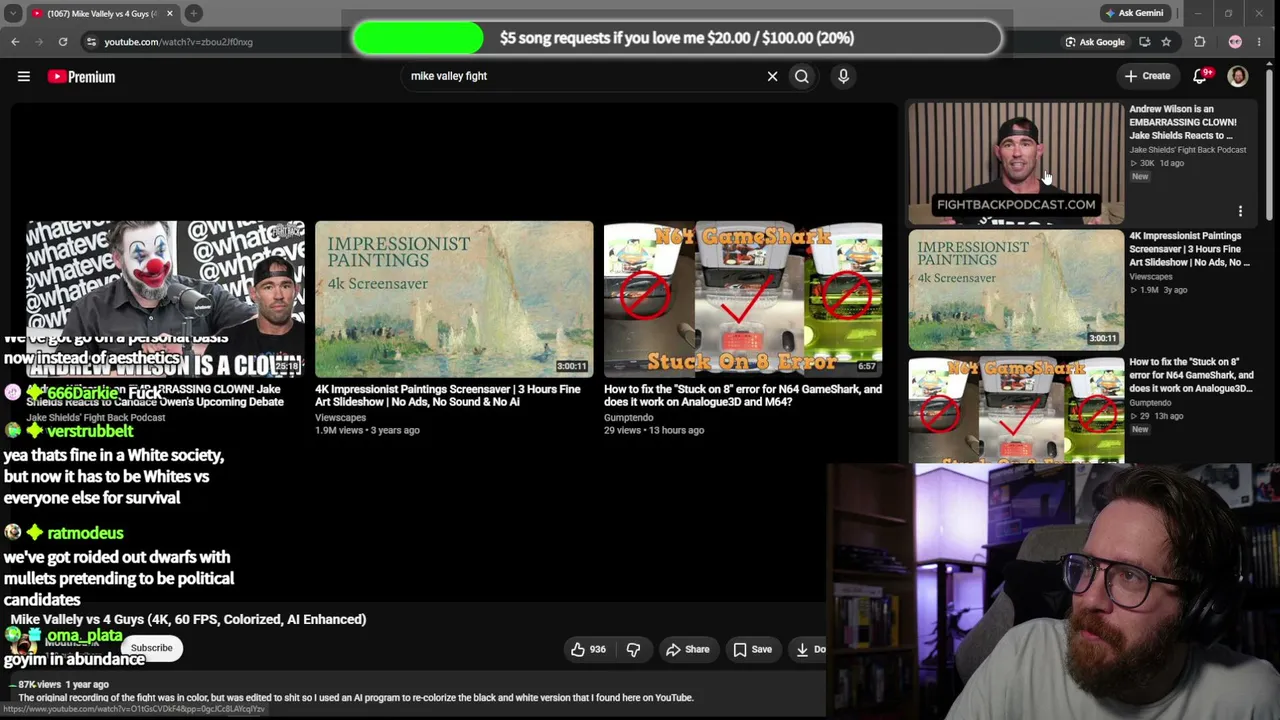Screen dimensions: 1280x720
Task: Open the FIGHTBACKPODCAST.COM sidebar thumbnail
Action: click(x=1016, y=163)
